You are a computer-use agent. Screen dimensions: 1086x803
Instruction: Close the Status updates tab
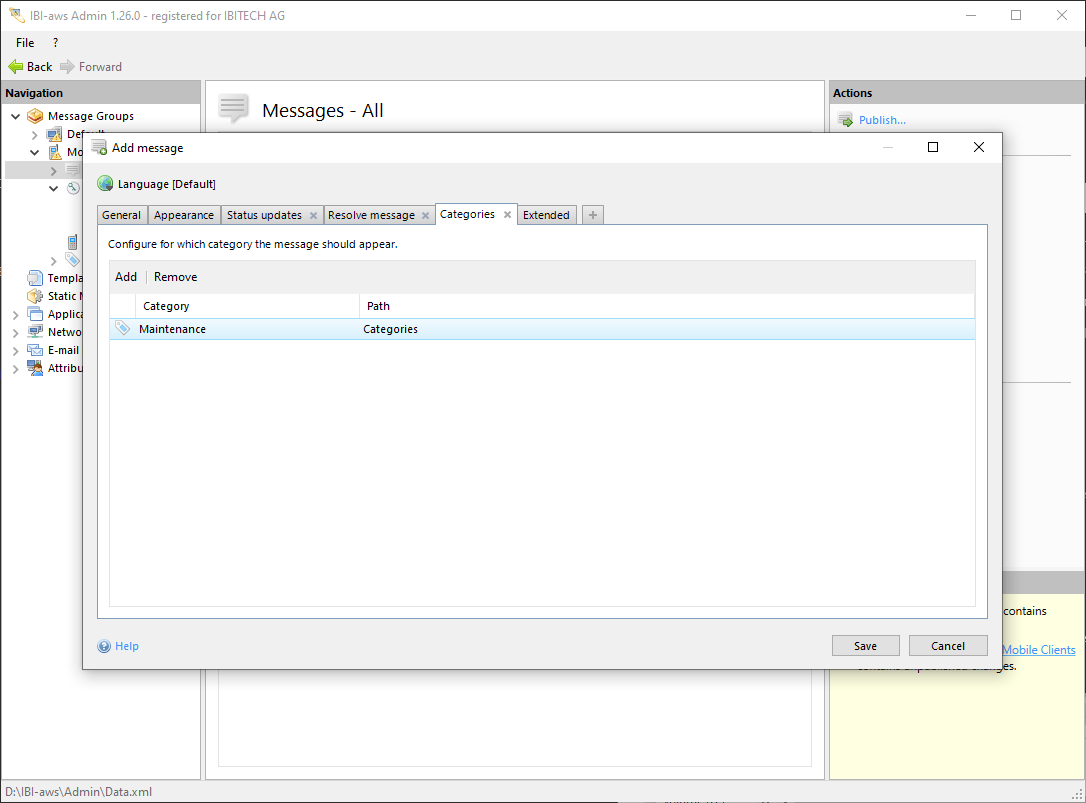coord(313,215)
